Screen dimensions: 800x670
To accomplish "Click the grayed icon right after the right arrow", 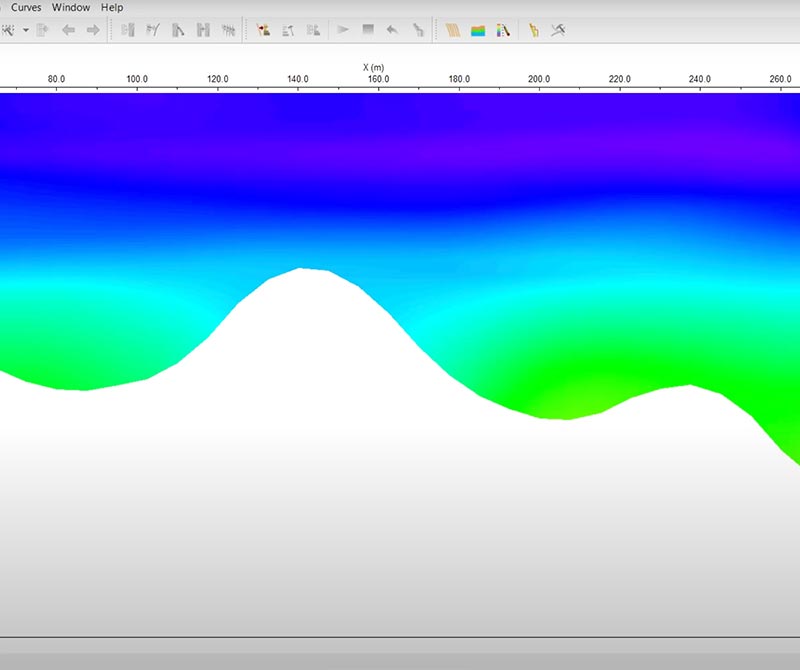I will [128, 30].
